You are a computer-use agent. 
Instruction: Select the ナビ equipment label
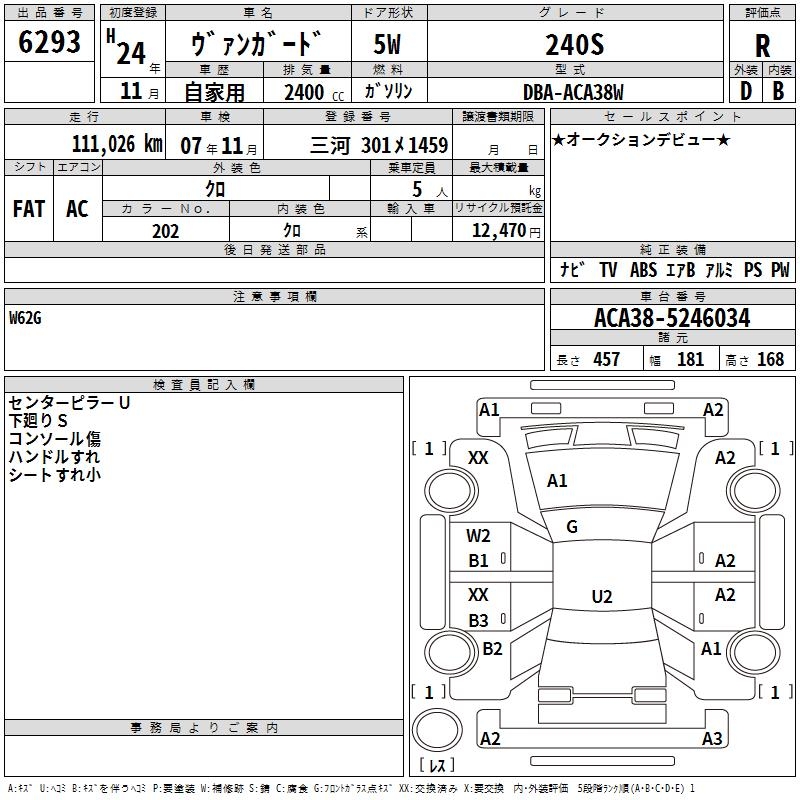tap(572, 269)
